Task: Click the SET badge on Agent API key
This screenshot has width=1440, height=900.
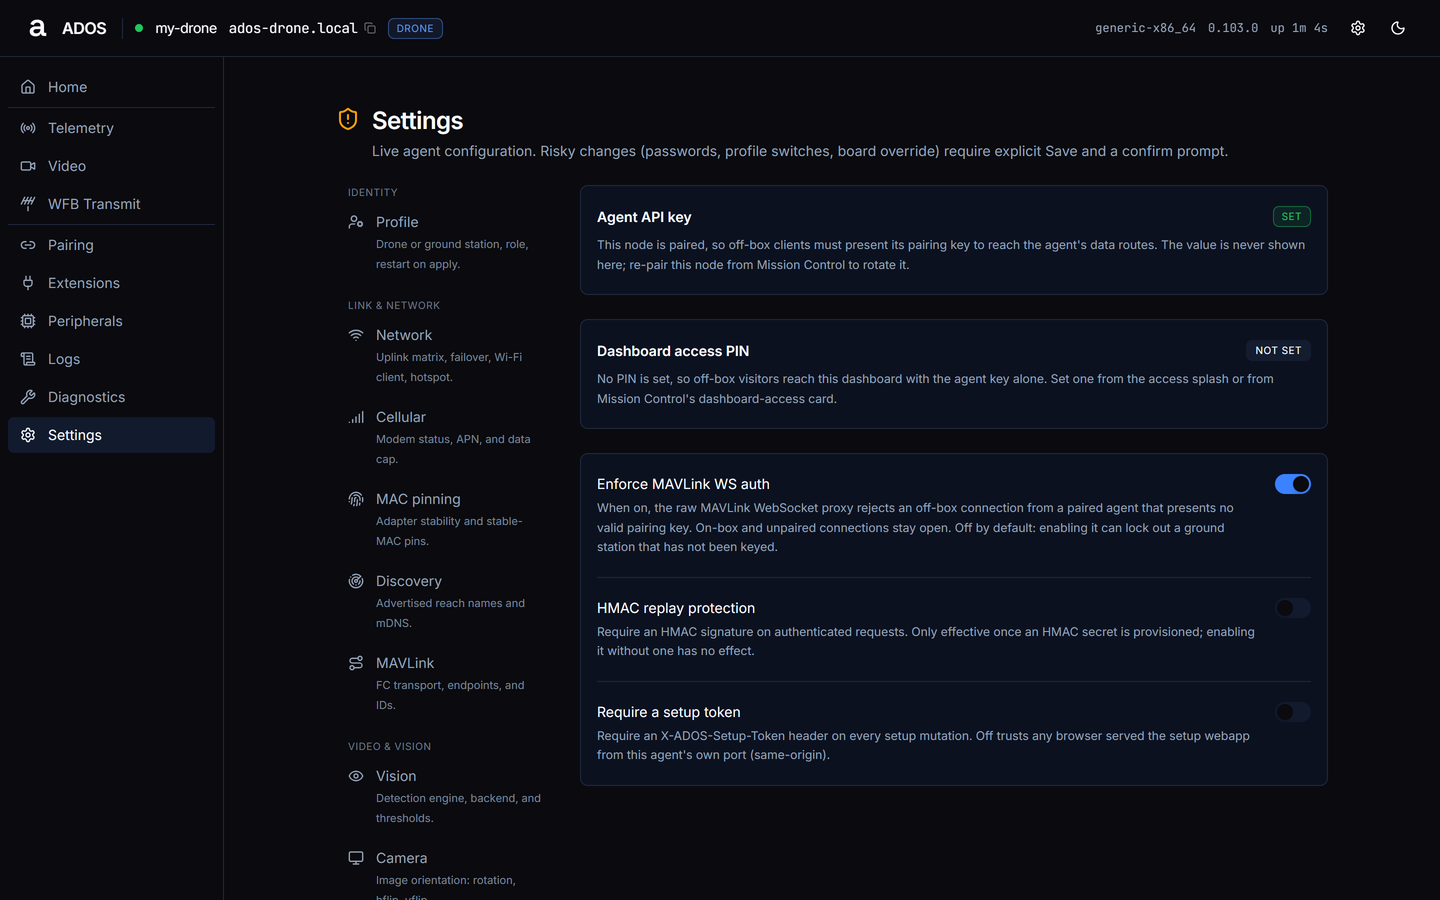Action: coord(1291,216)
